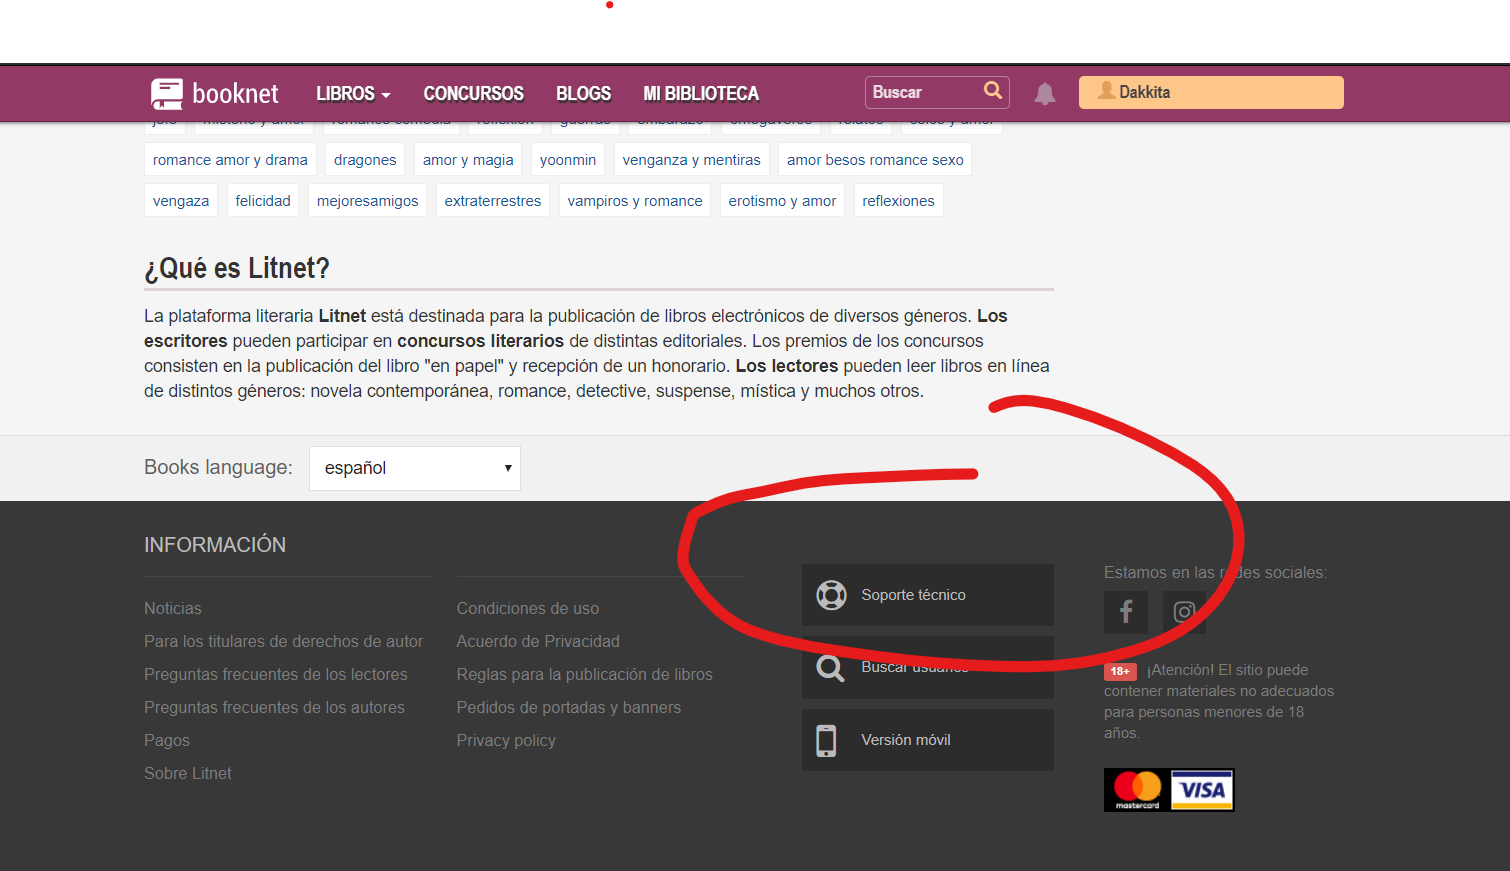The image size is (1510, 871).
Task: Select the 'yoonmin' tag
Action: 568,160
